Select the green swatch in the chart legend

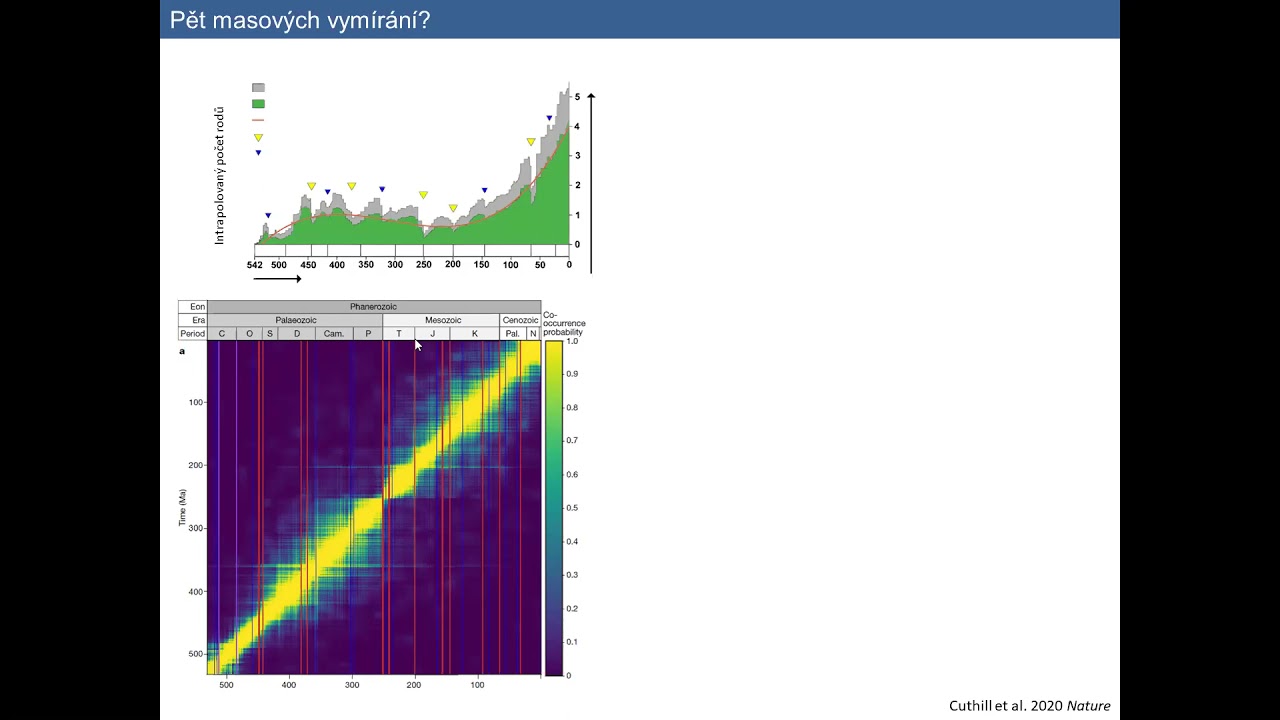pyautogui.click(x=258, y=104)
